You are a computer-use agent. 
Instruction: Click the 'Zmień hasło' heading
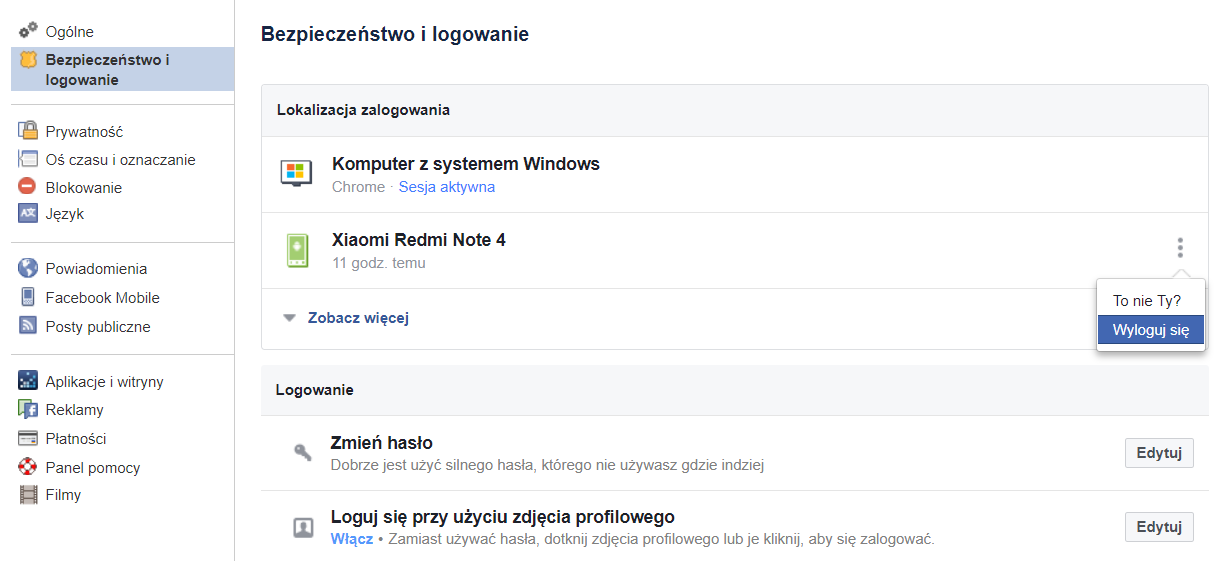pos(382,443)
